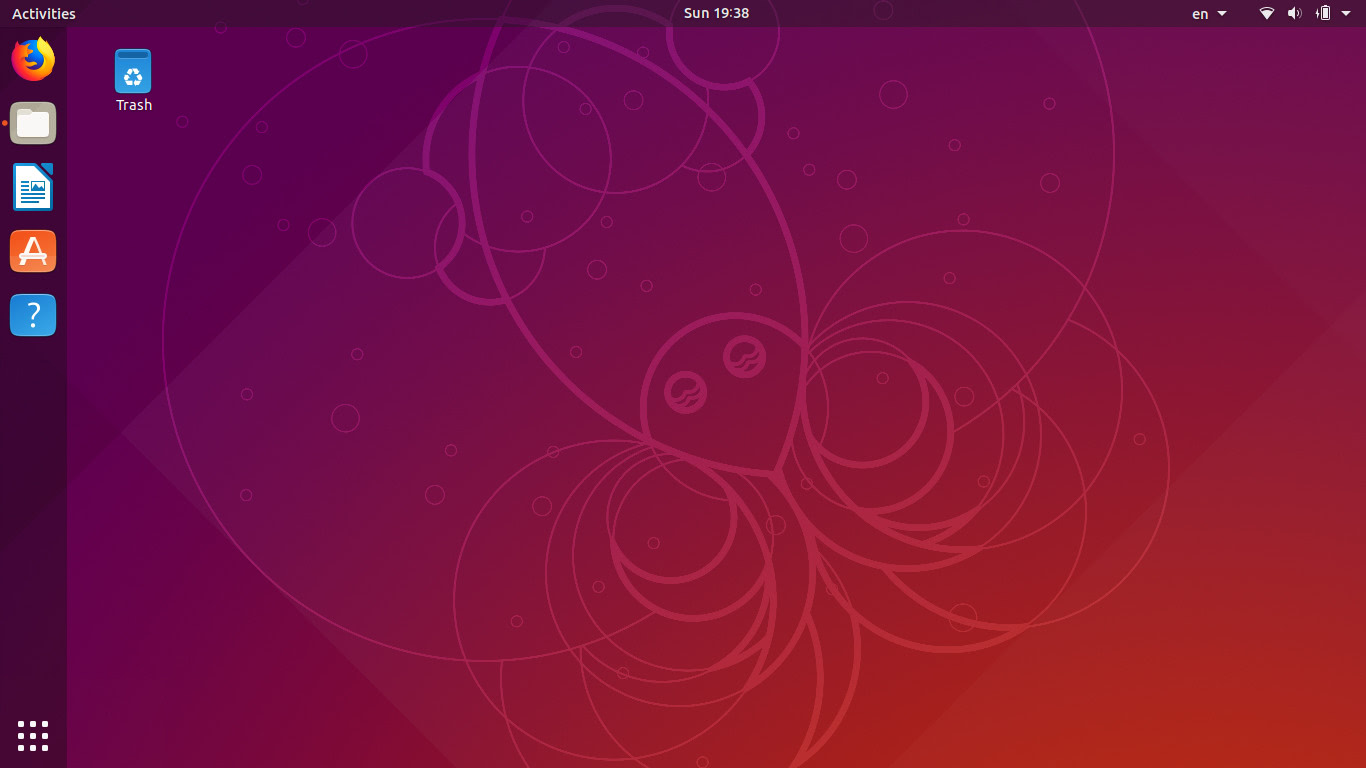The height and width of the screenshot is (768, 1366).
Task: Open the system menu dropdown arrow
Action: click(1346, 13)
